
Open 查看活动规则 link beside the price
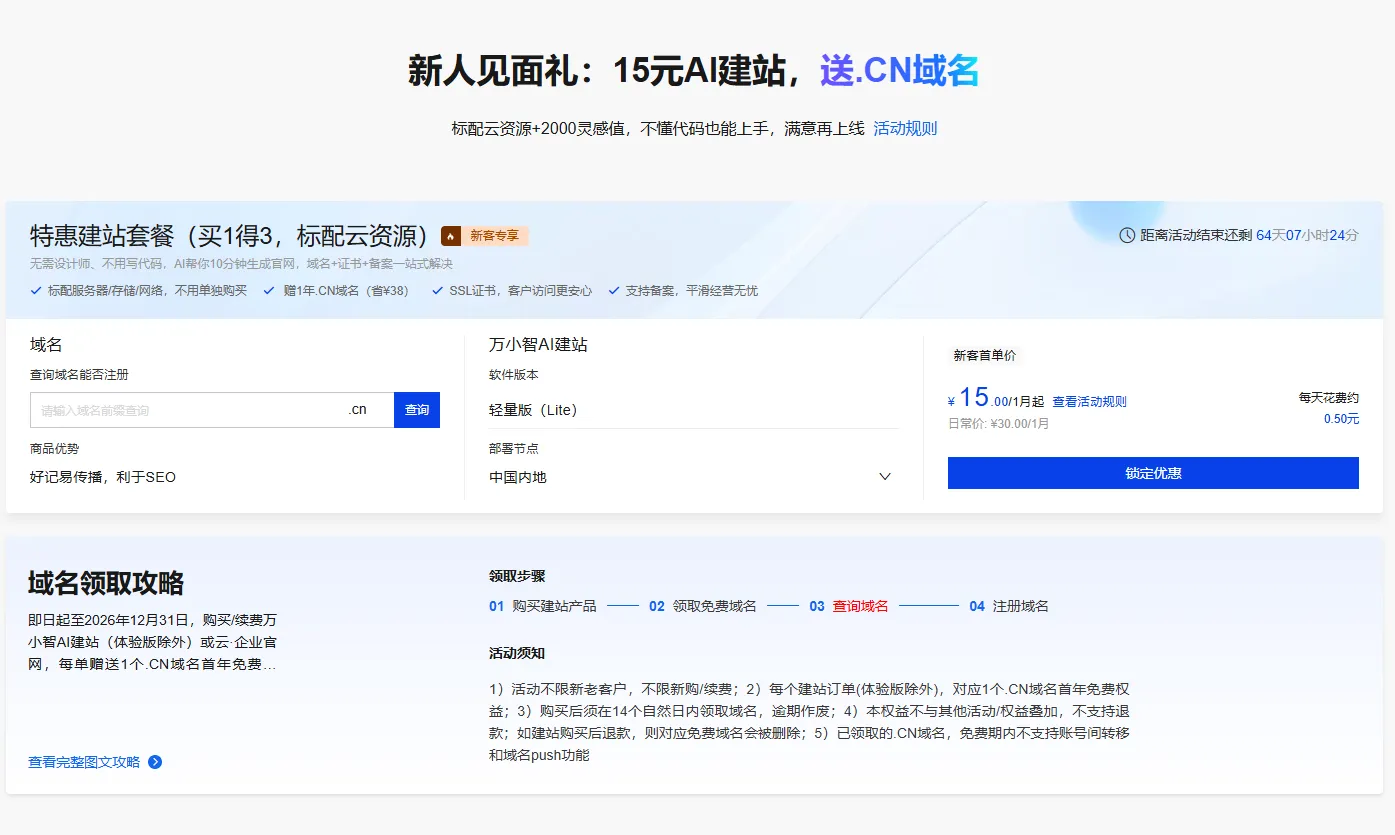(x=1089, y=401)
